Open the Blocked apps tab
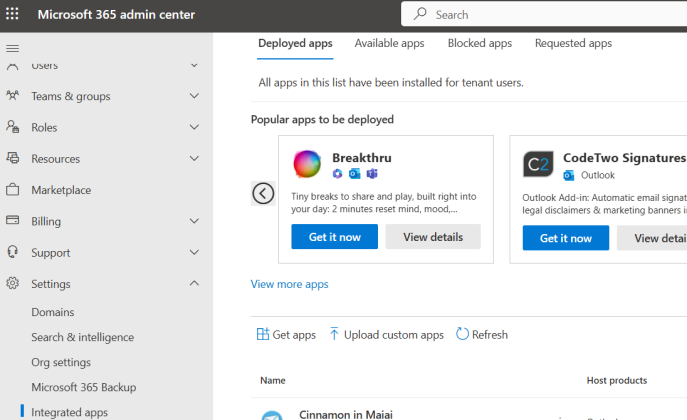The width and height of the screenshot is (687, 420). (x=479, y=43)
